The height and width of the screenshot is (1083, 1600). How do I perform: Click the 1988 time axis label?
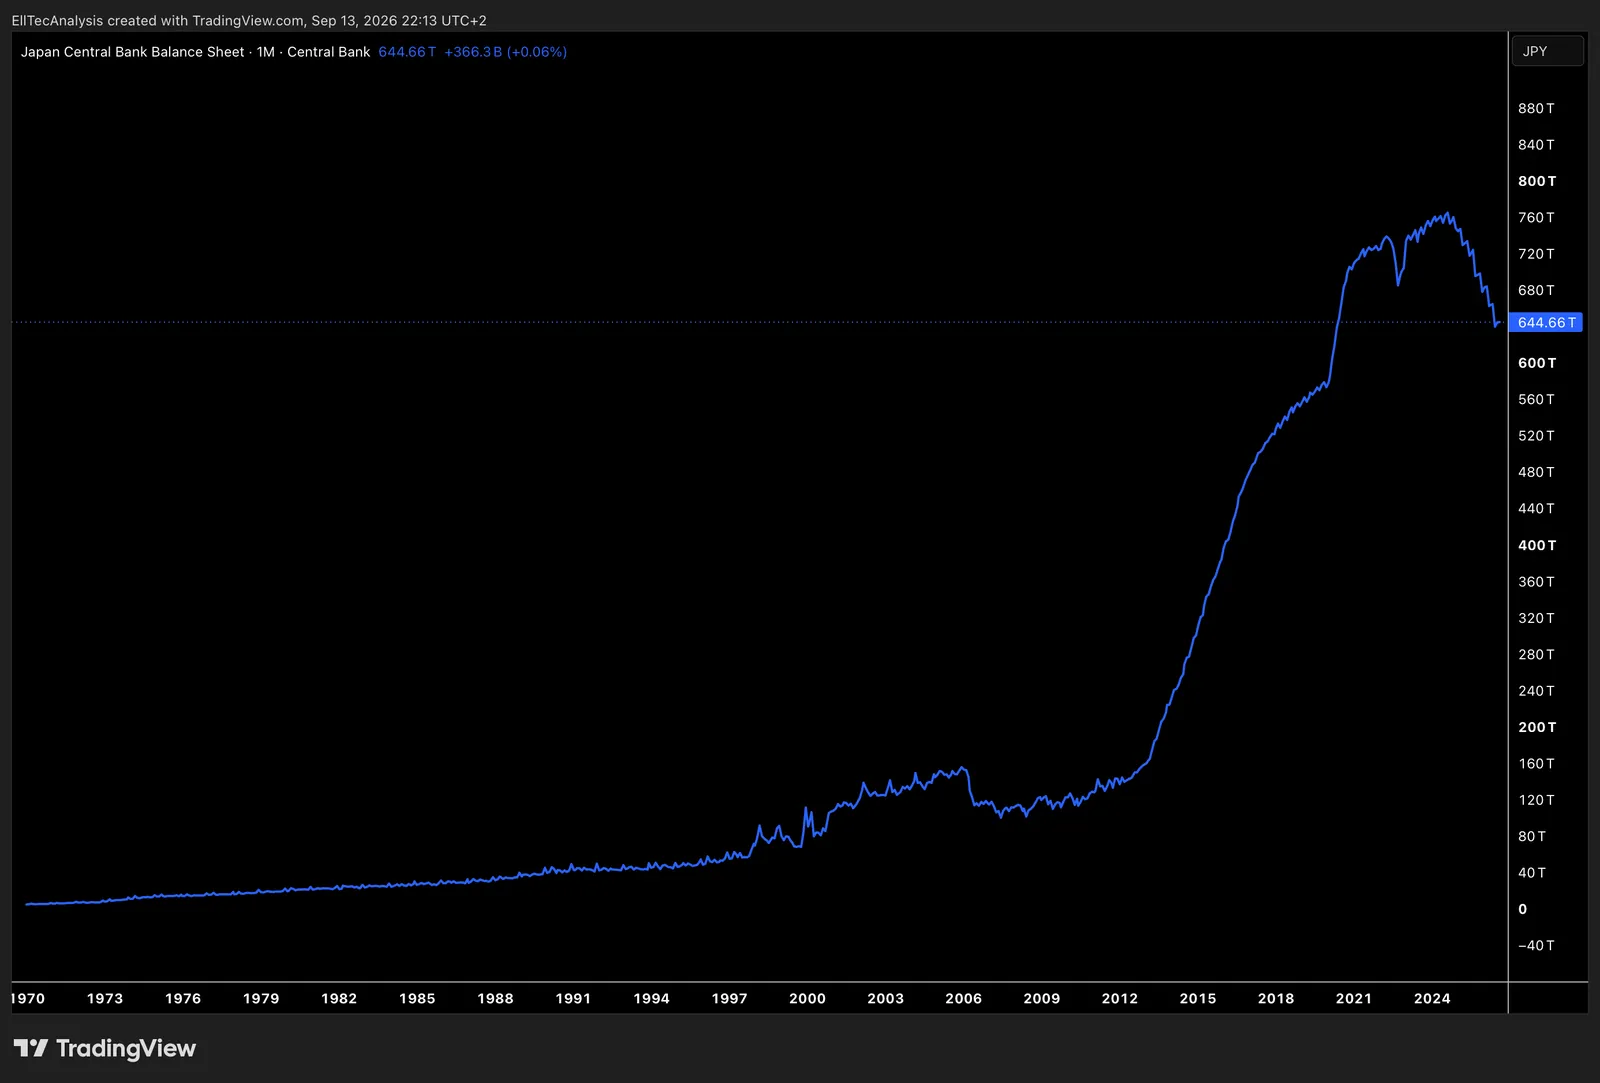[x=495, y=998]
